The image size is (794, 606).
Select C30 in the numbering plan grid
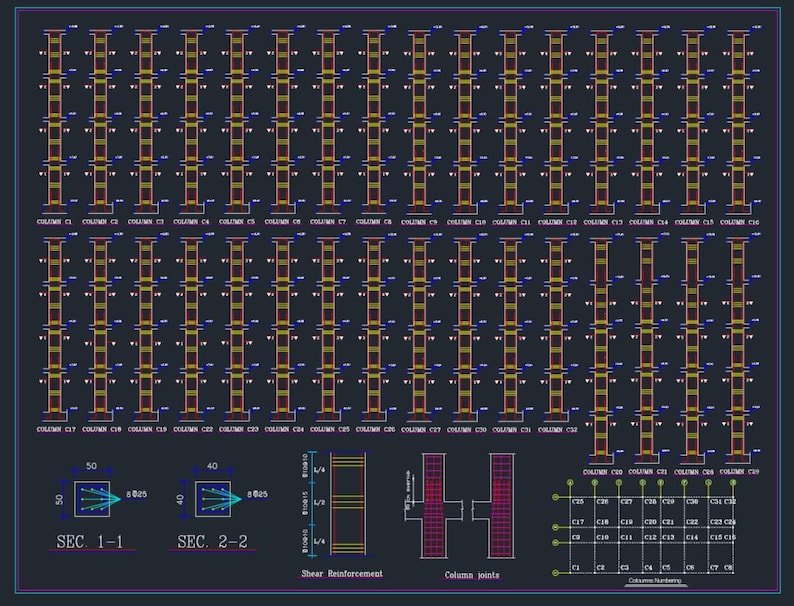click(692, 502)
